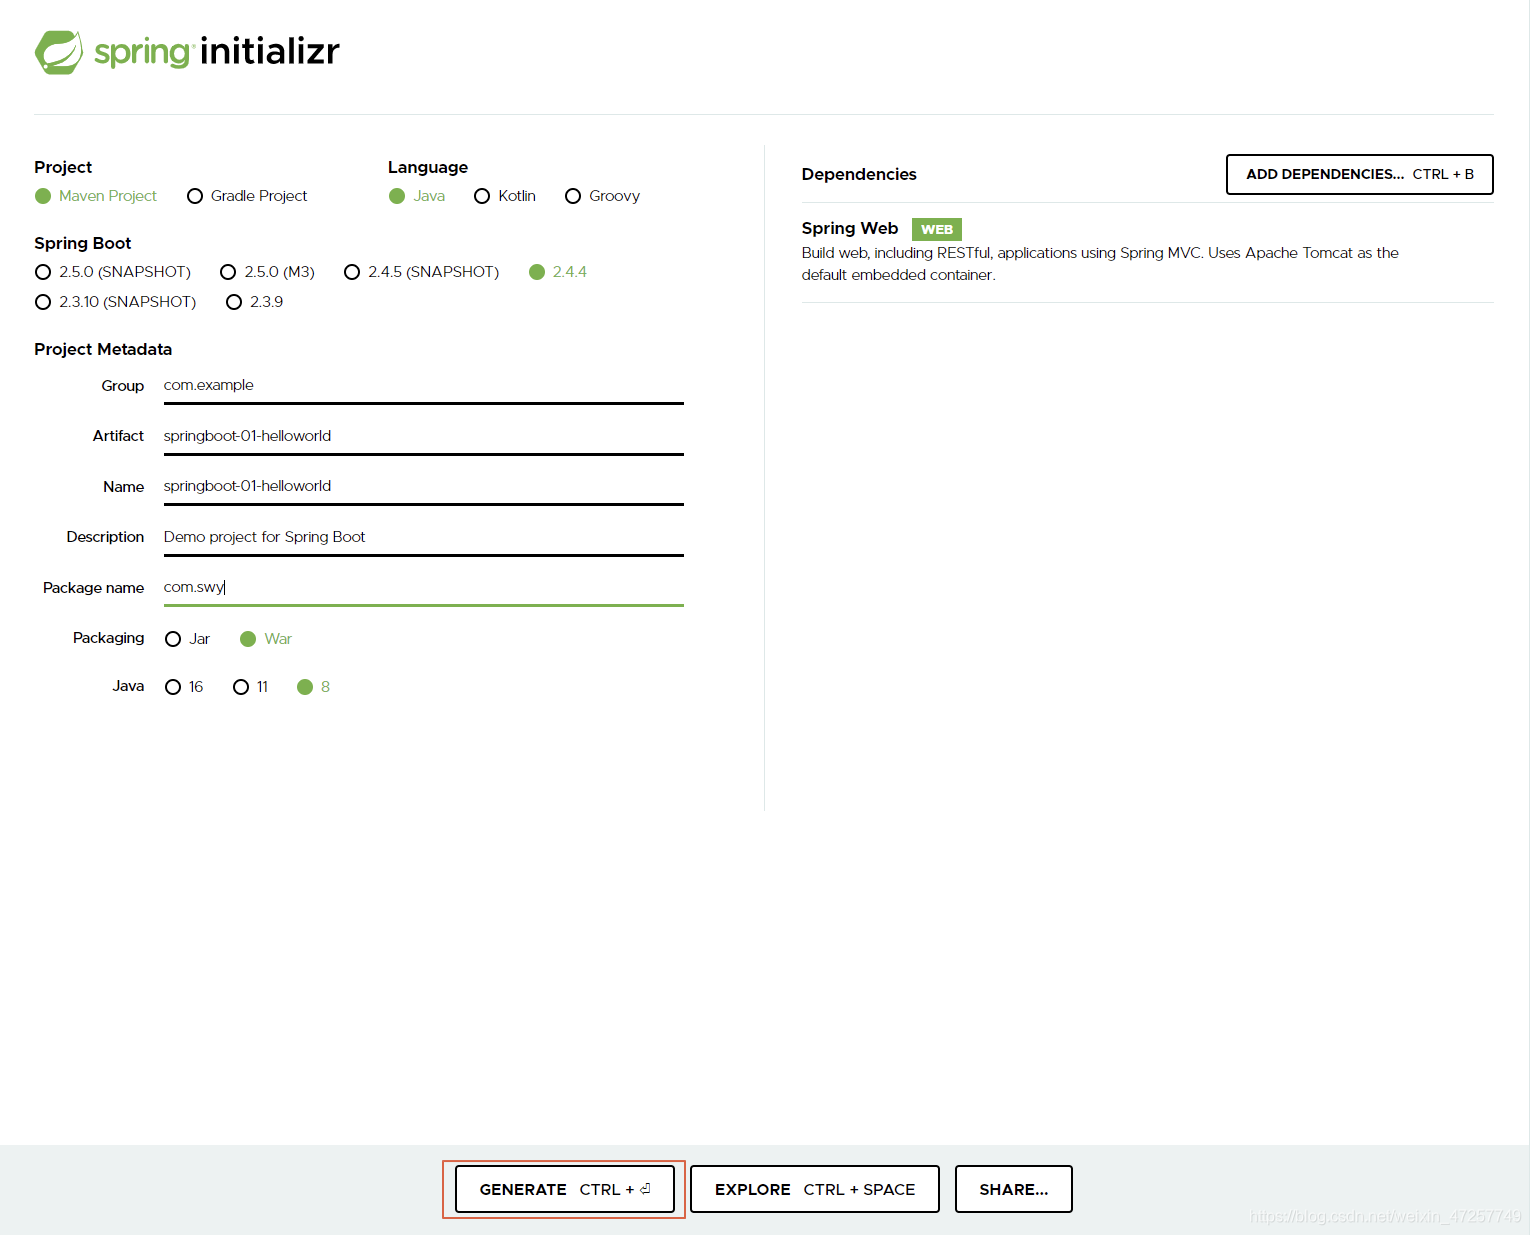Select Spring Boot 2.5.0 (SNAPSHOT)
This screenshot has width=1531, height=1235.
click(x=113, y=272)
